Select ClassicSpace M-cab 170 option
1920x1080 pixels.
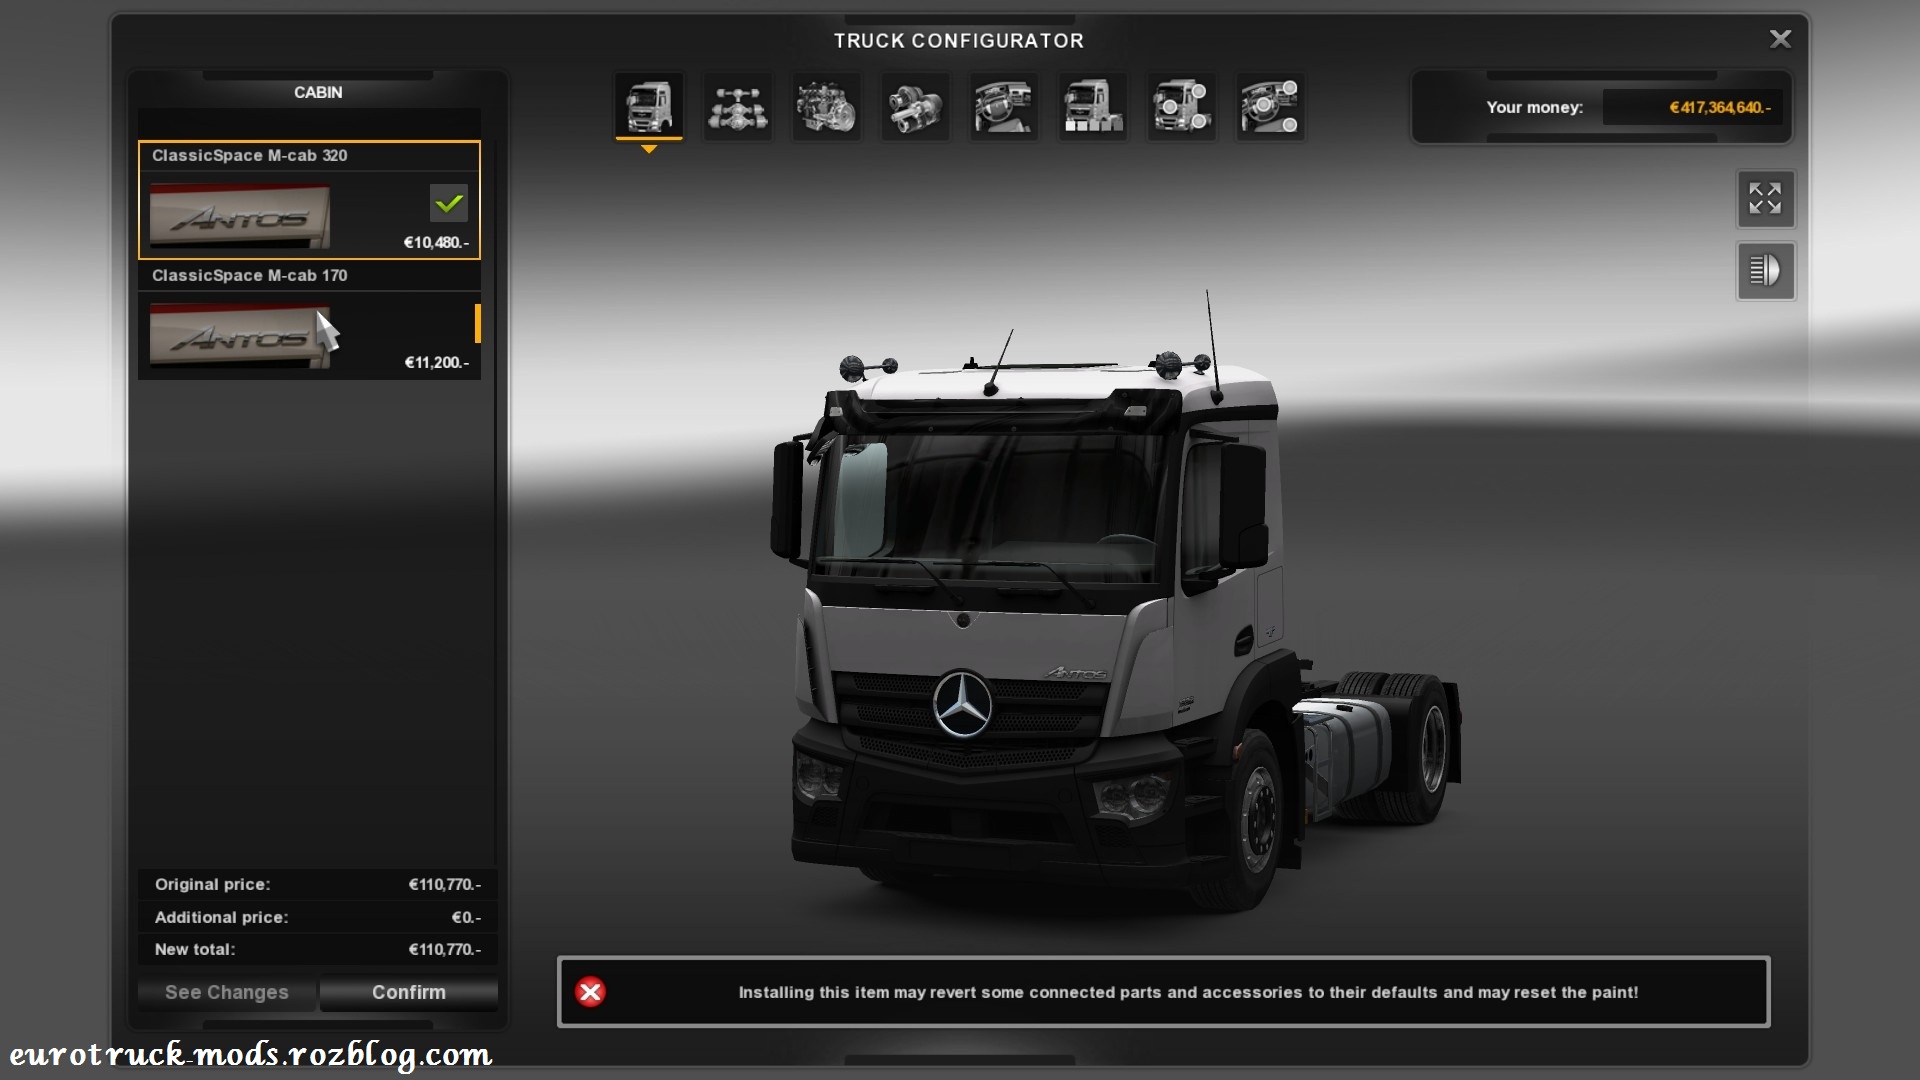point(309,320)
